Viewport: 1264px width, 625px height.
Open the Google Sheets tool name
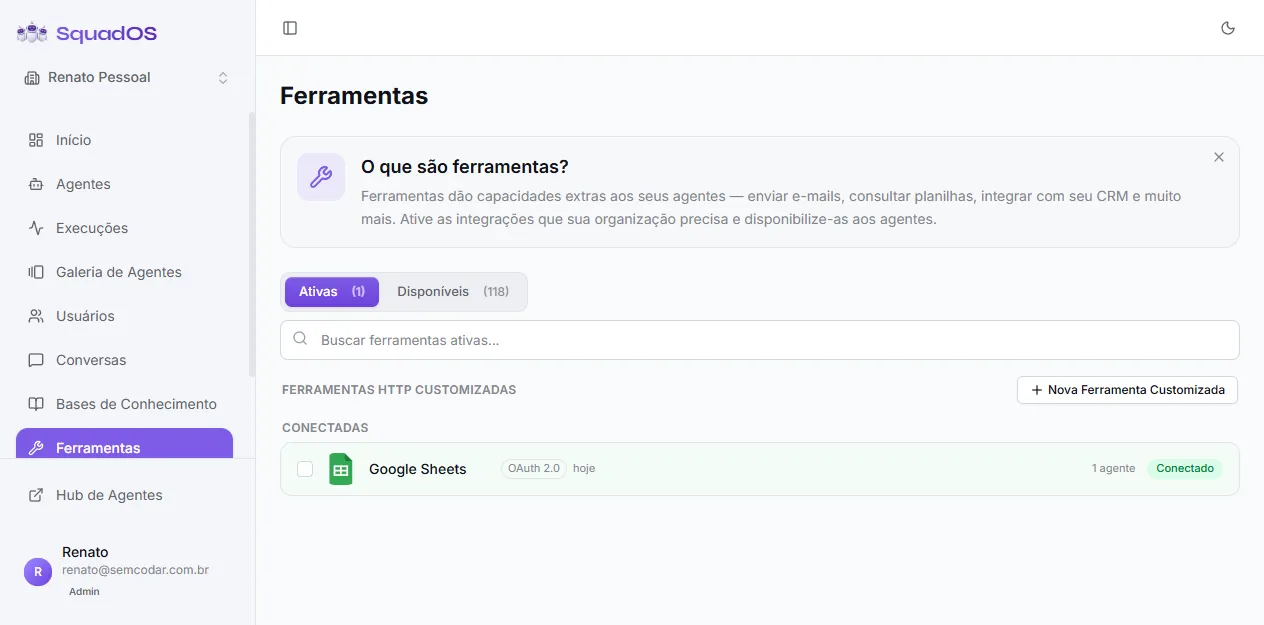coord(418,469)
